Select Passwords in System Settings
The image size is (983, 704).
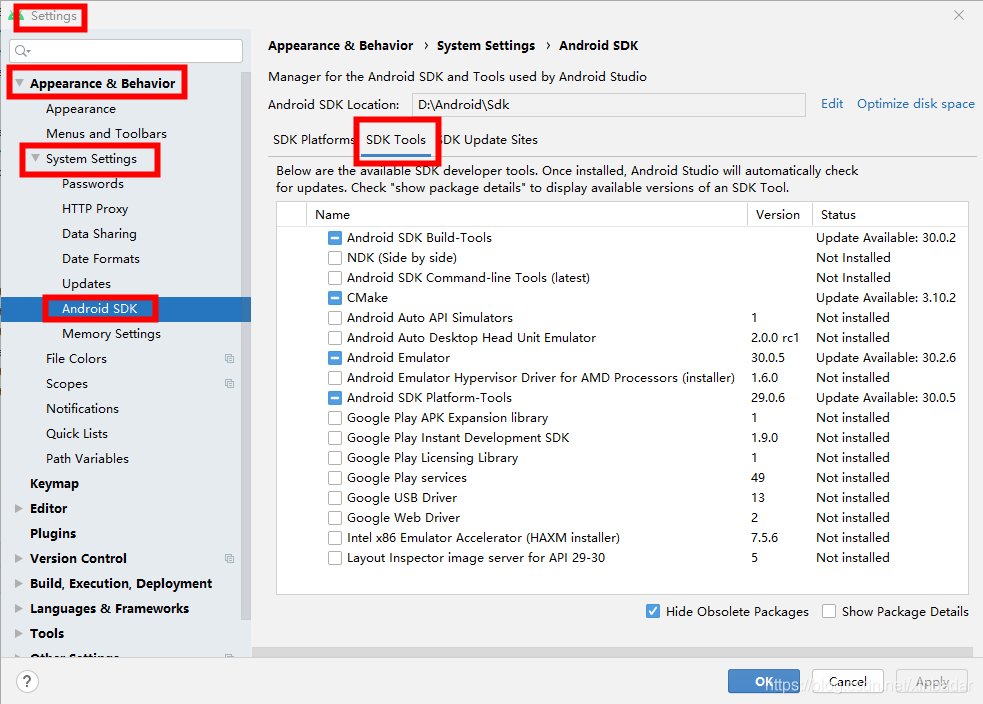tap(93, 184)
